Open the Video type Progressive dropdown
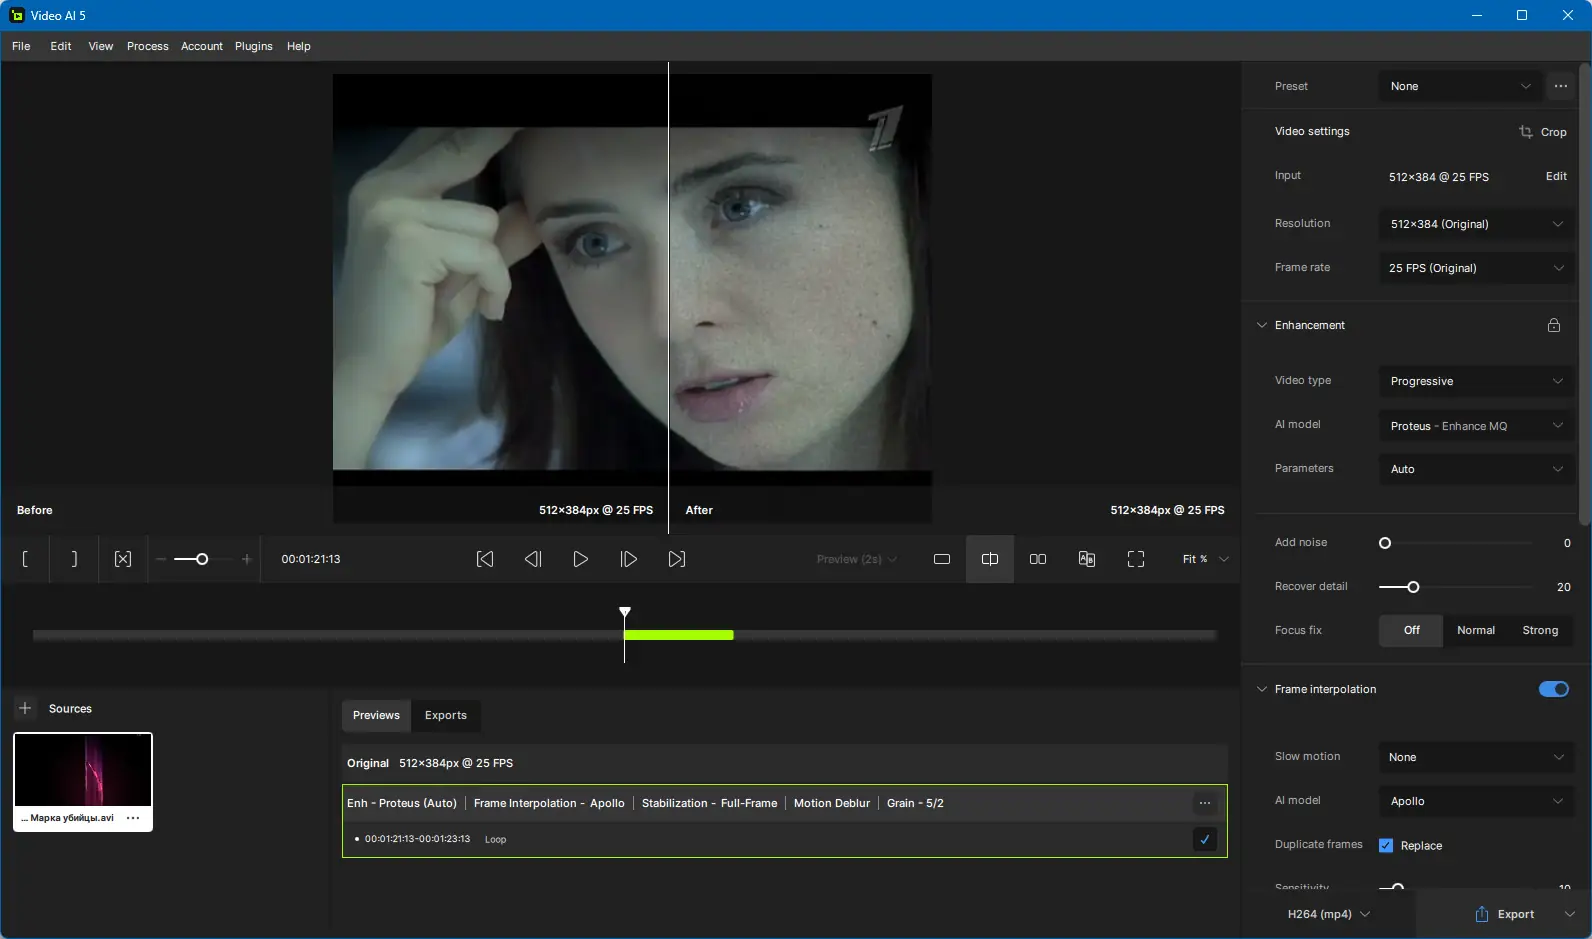Screen dimensions: 1592x939 coord(1474,381)
